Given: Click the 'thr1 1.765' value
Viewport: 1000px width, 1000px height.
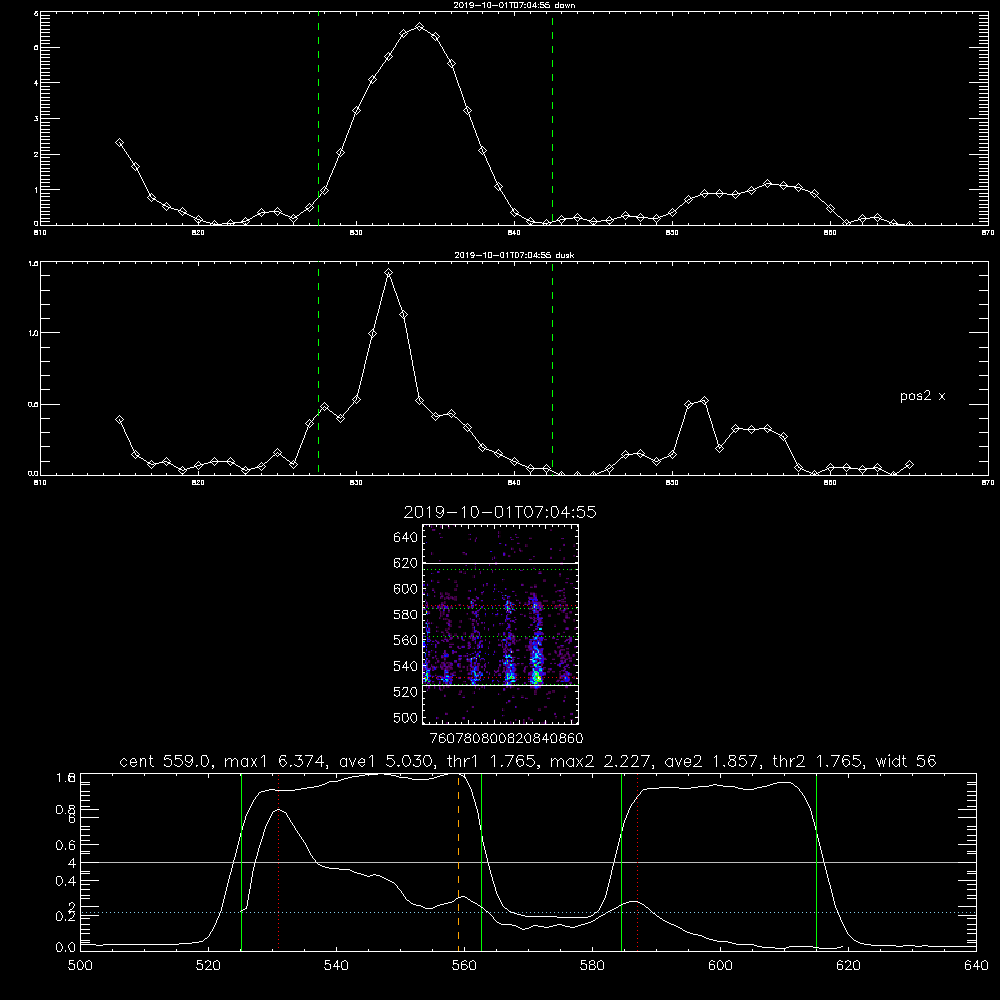Looking at the screenshot, I should click(494, 761).
